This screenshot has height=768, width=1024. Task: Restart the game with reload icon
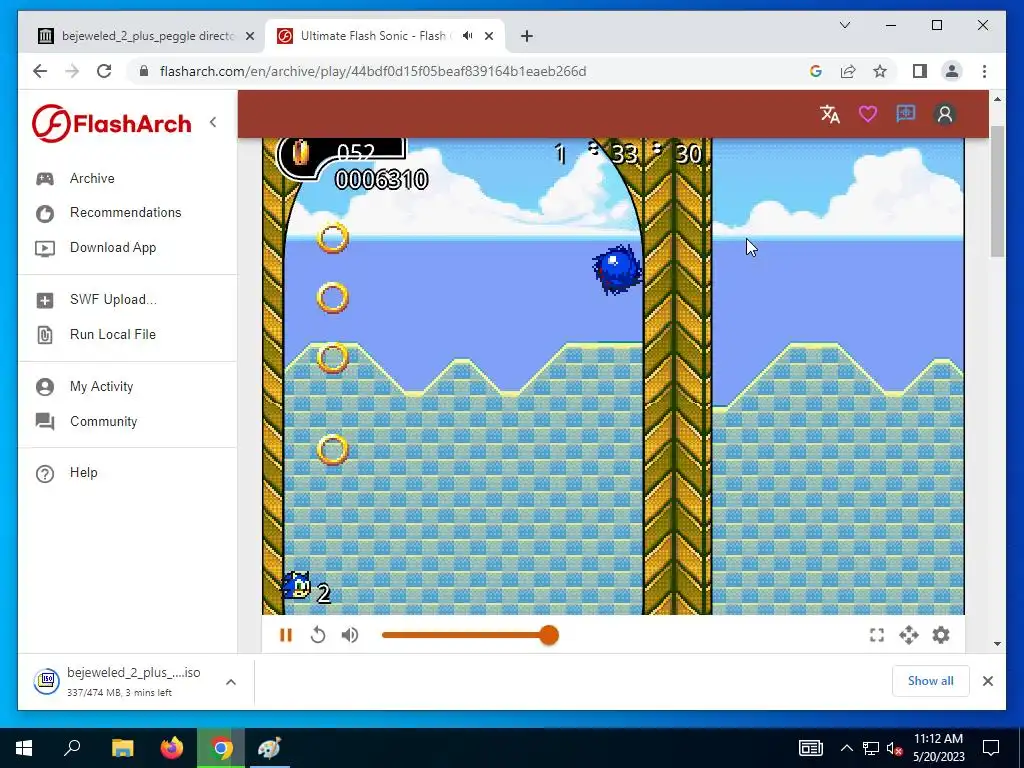pyautogui.click(x=317, y=635)
